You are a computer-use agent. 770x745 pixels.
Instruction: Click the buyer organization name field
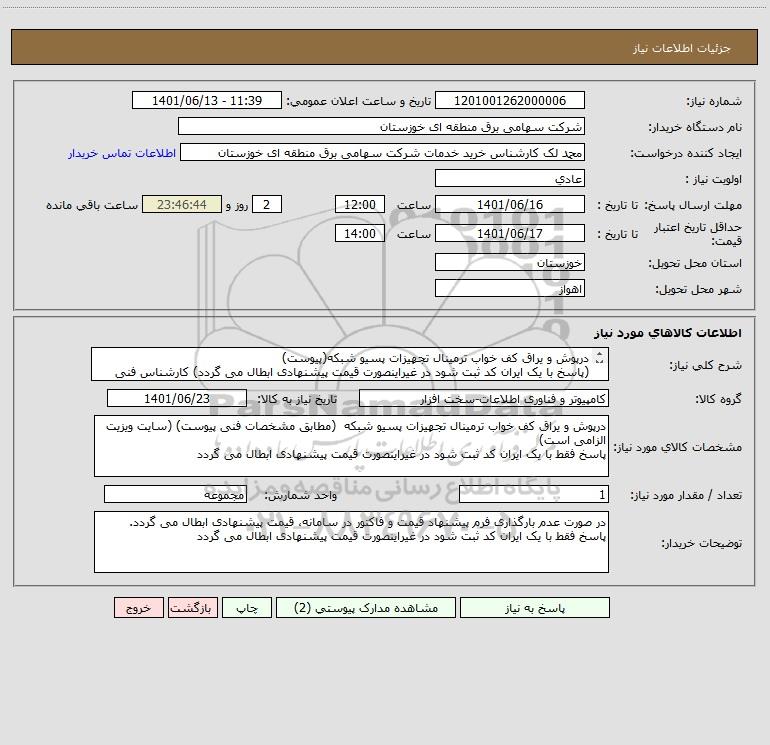(381, 126)
